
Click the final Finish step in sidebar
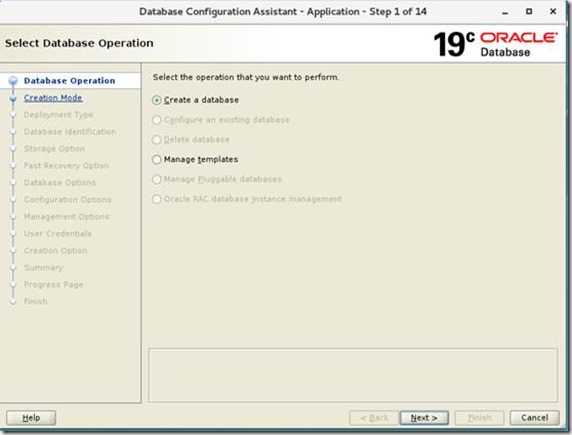[36, 301]
